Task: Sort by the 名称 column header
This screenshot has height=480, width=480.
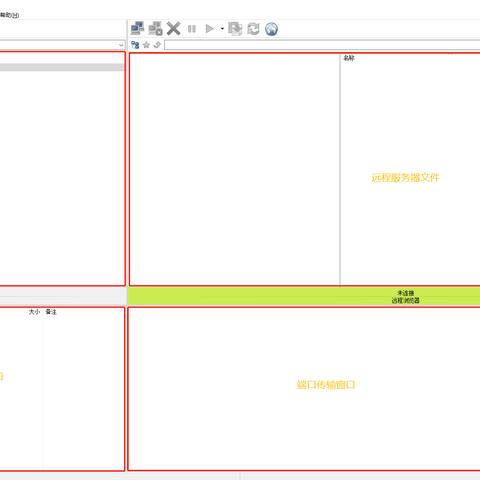Action: point(349,58)
